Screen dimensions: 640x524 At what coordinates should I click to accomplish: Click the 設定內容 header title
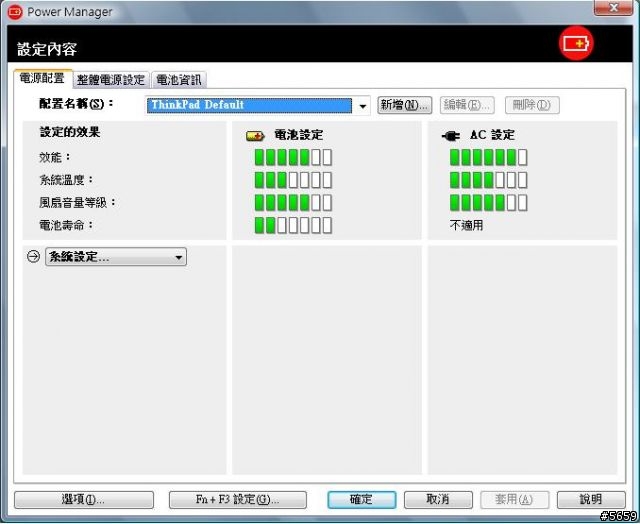coord(47,49)
